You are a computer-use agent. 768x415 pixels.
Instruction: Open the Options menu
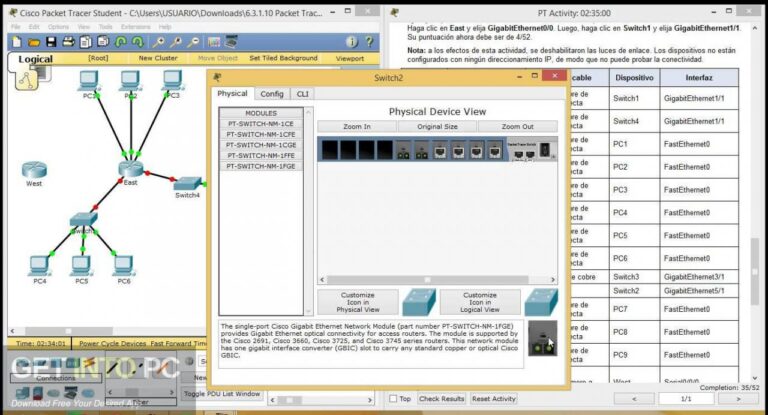58,27
